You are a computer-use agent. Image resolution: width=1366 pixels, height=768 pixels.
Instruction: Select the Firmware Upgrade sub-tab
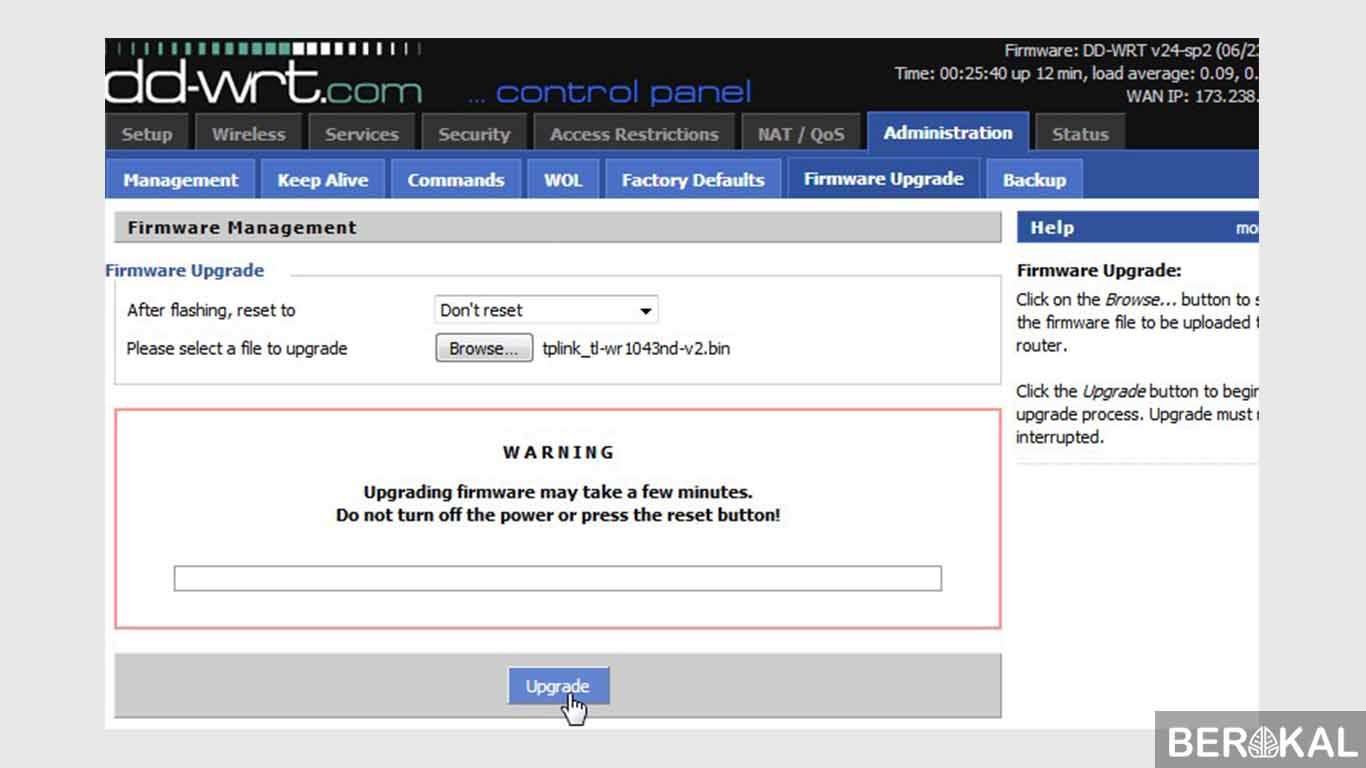click(x=884, y=178)
